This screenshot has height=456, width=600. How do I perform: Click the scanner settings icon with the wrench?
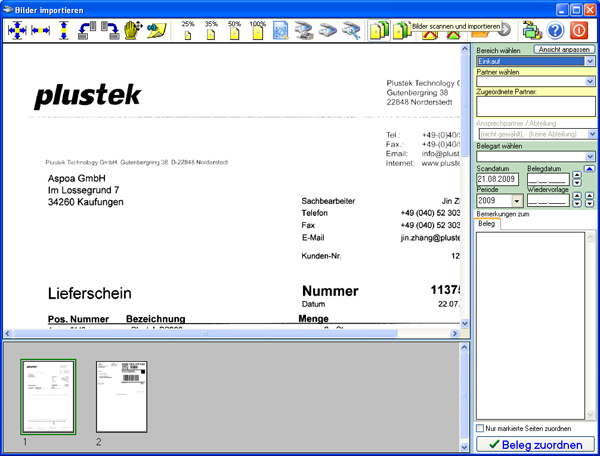click(x=351, y=31)
